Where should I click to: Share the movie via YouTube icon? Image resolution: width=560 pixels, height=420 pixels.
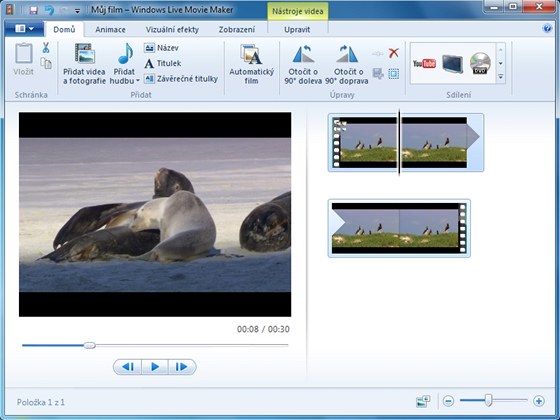[x=424, y=64]
